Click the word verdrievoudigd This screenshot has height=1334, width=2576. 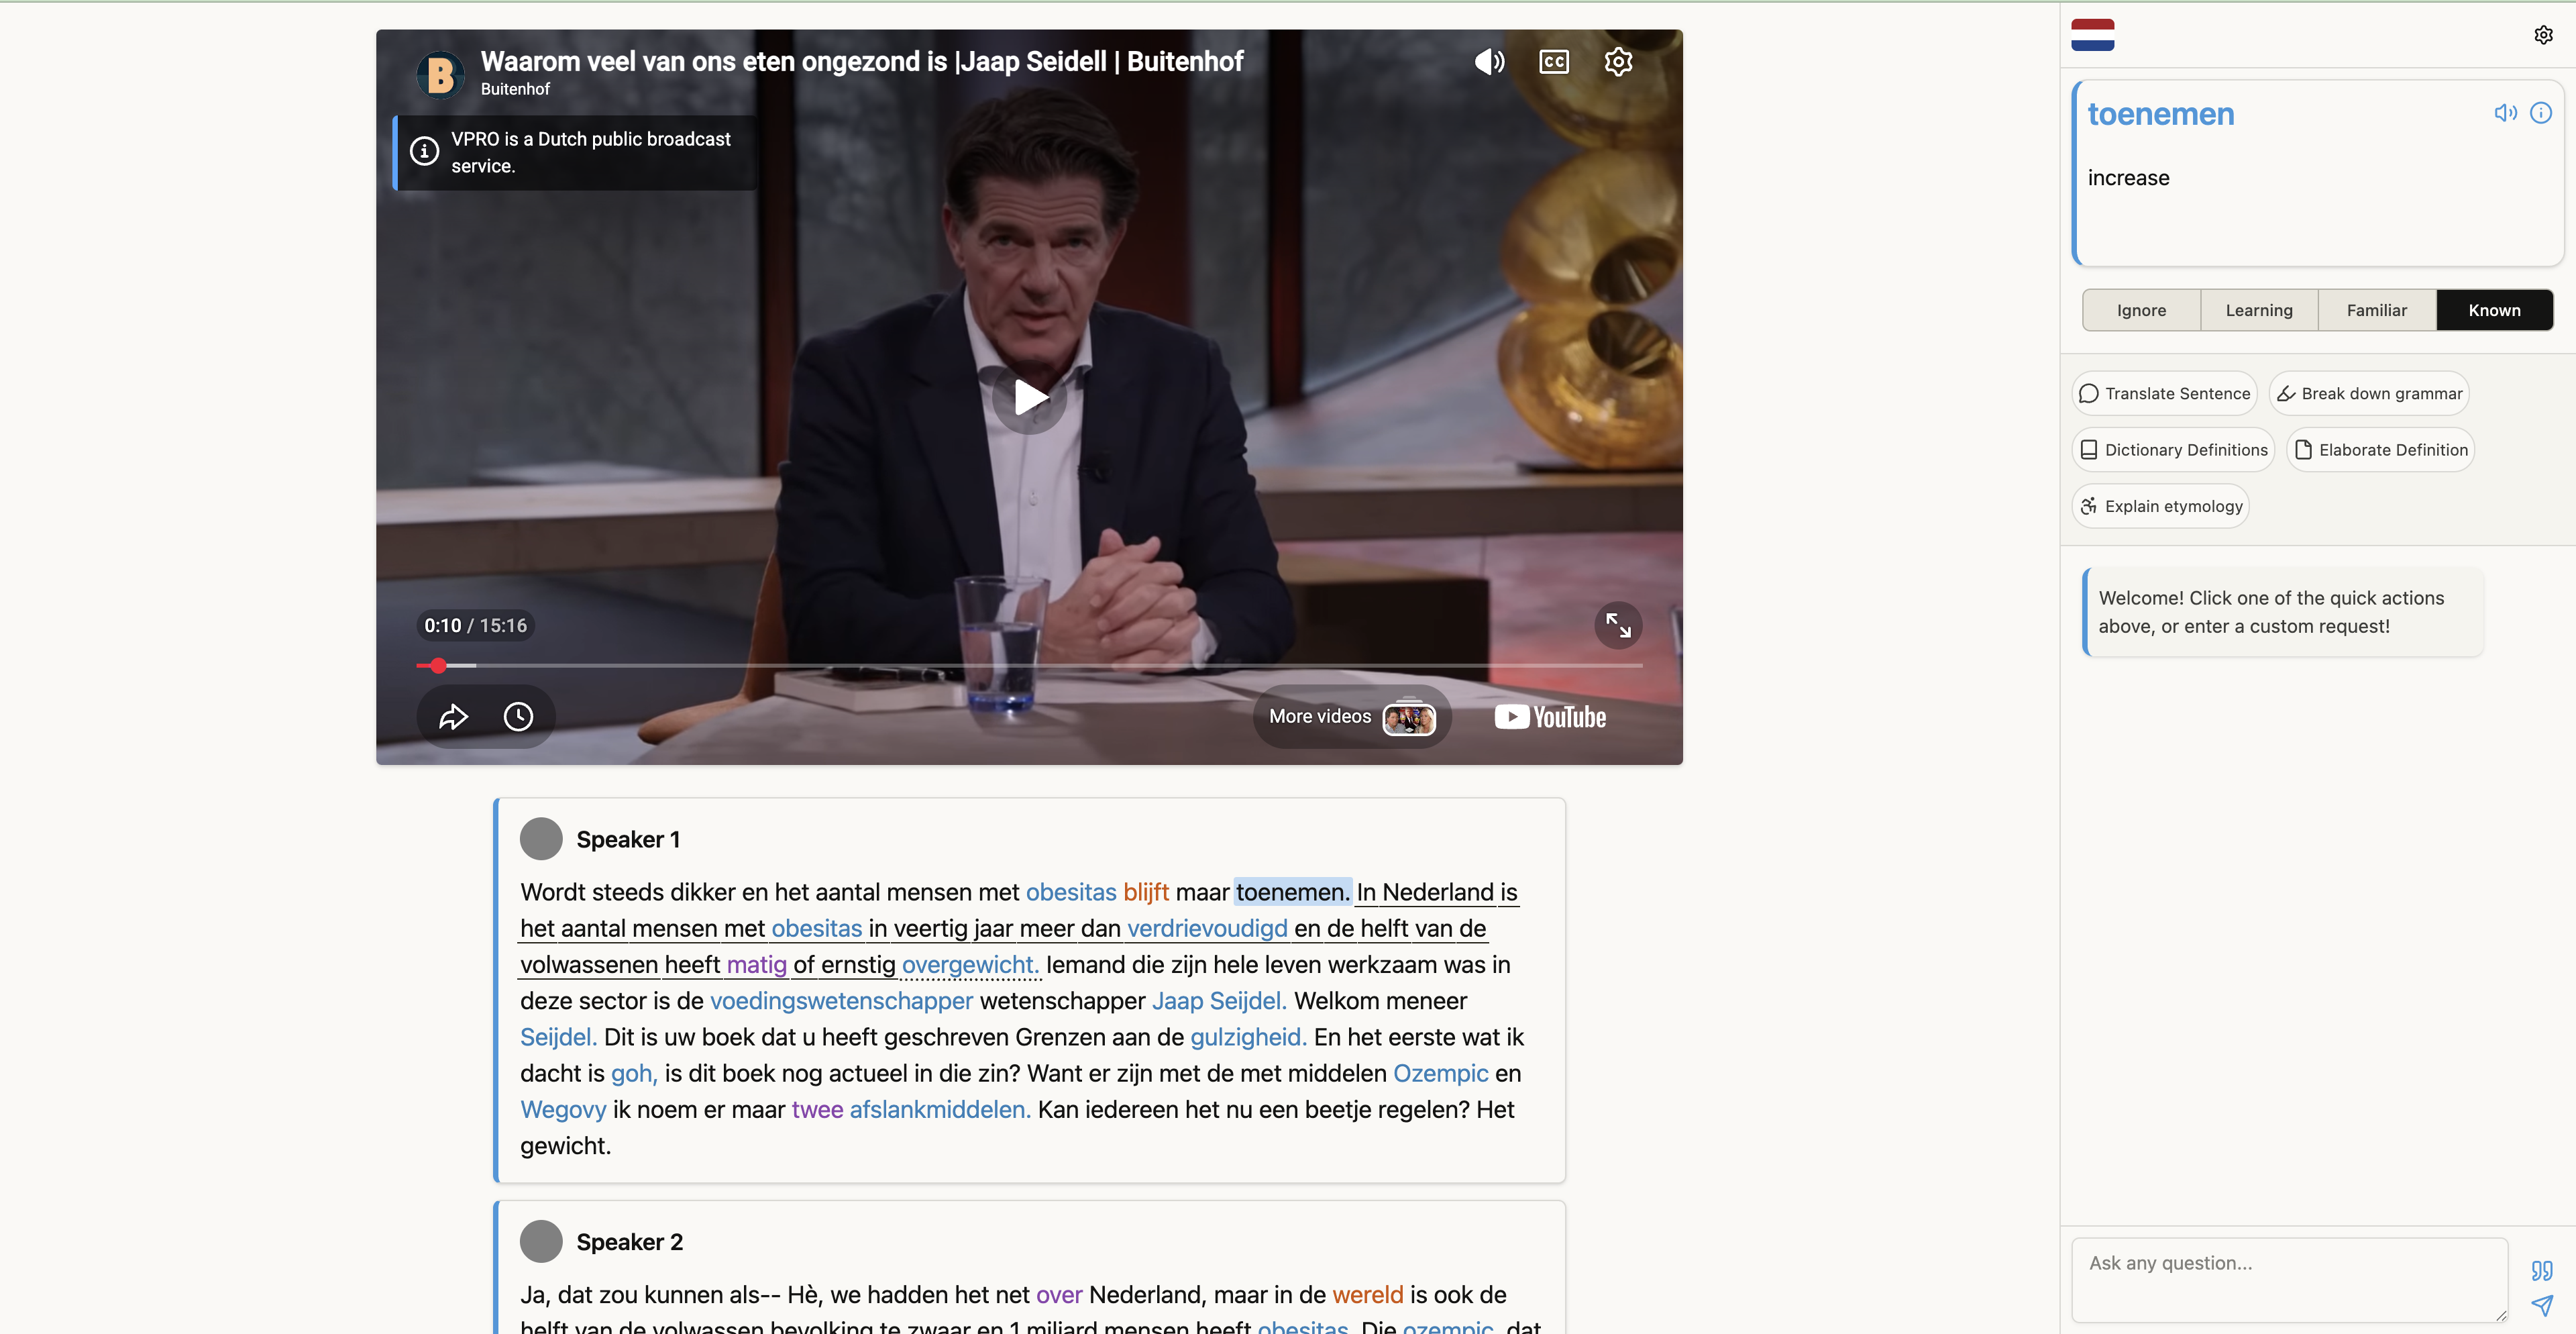click(1207, 929)
